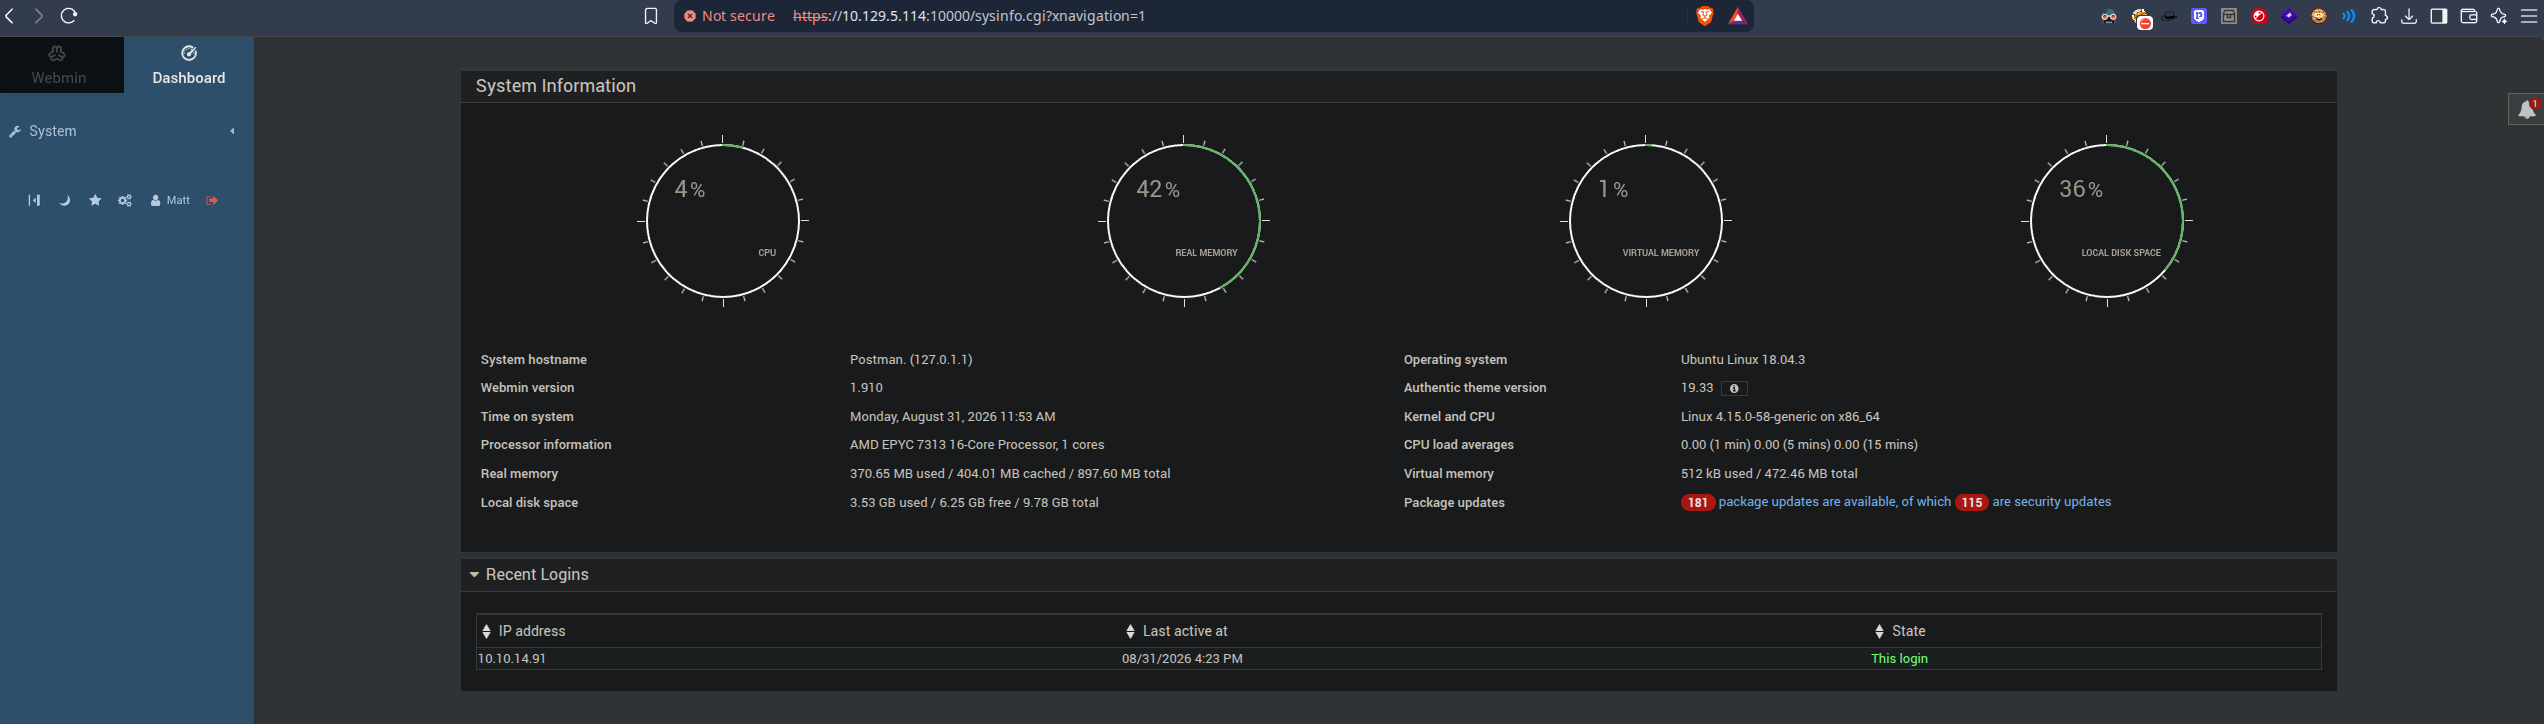Open the Leo AI sparkle icon

tap(2499, 16)
